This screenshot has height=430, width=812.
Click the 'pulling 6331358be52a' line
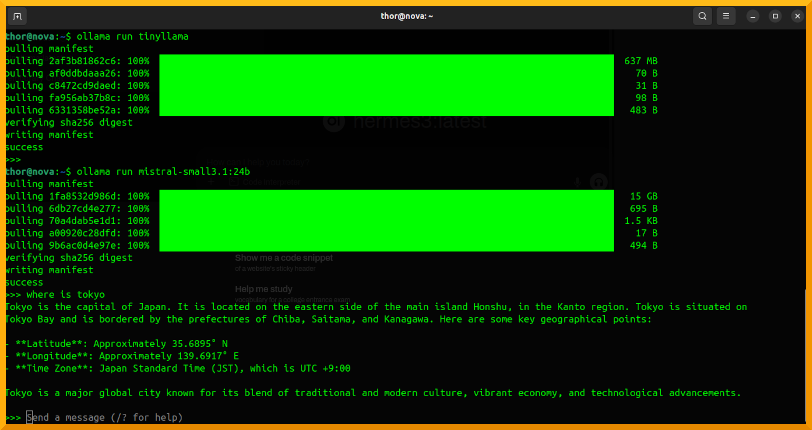[77, 110]
